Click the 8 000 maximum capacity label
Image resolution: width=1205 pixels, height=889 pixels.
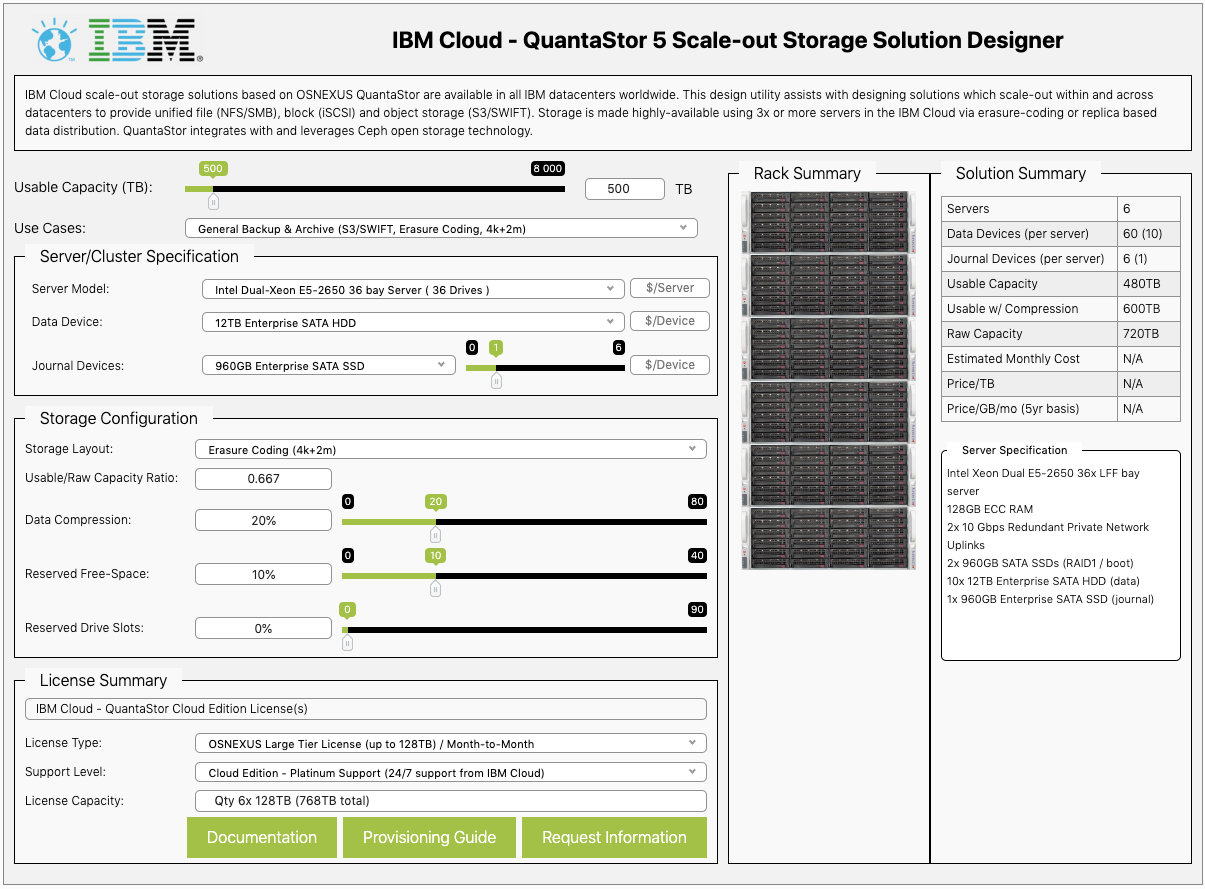pos(547,168)
